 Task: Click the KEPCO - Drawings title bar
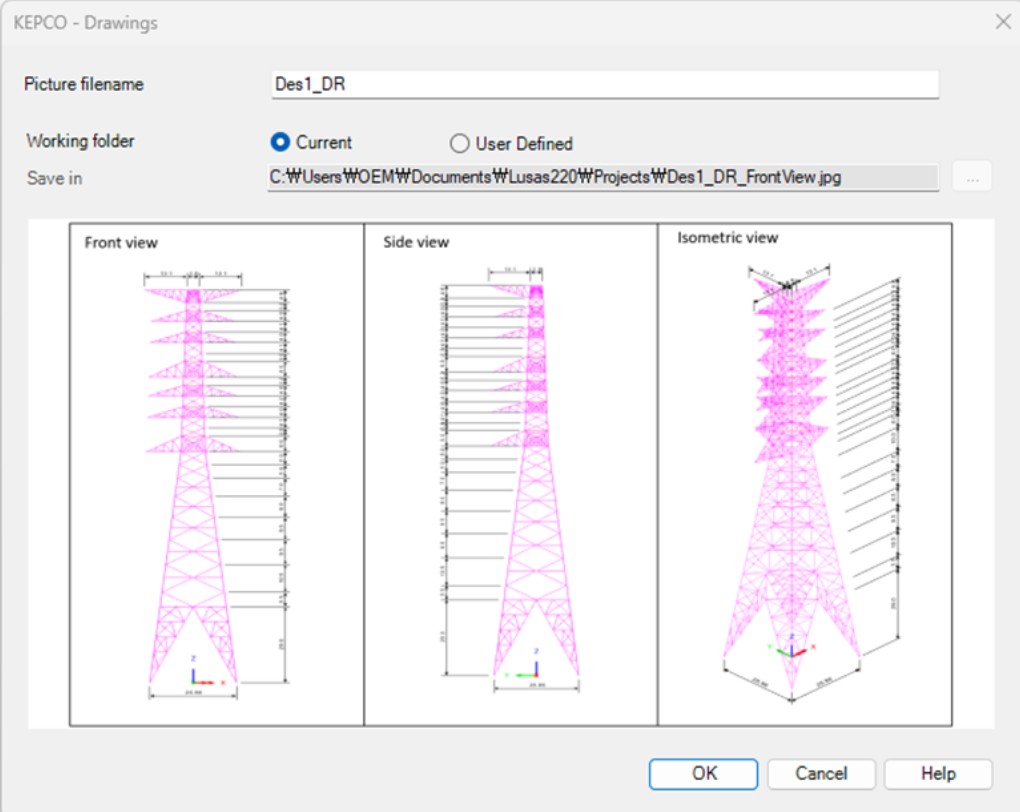coord(400,22)
